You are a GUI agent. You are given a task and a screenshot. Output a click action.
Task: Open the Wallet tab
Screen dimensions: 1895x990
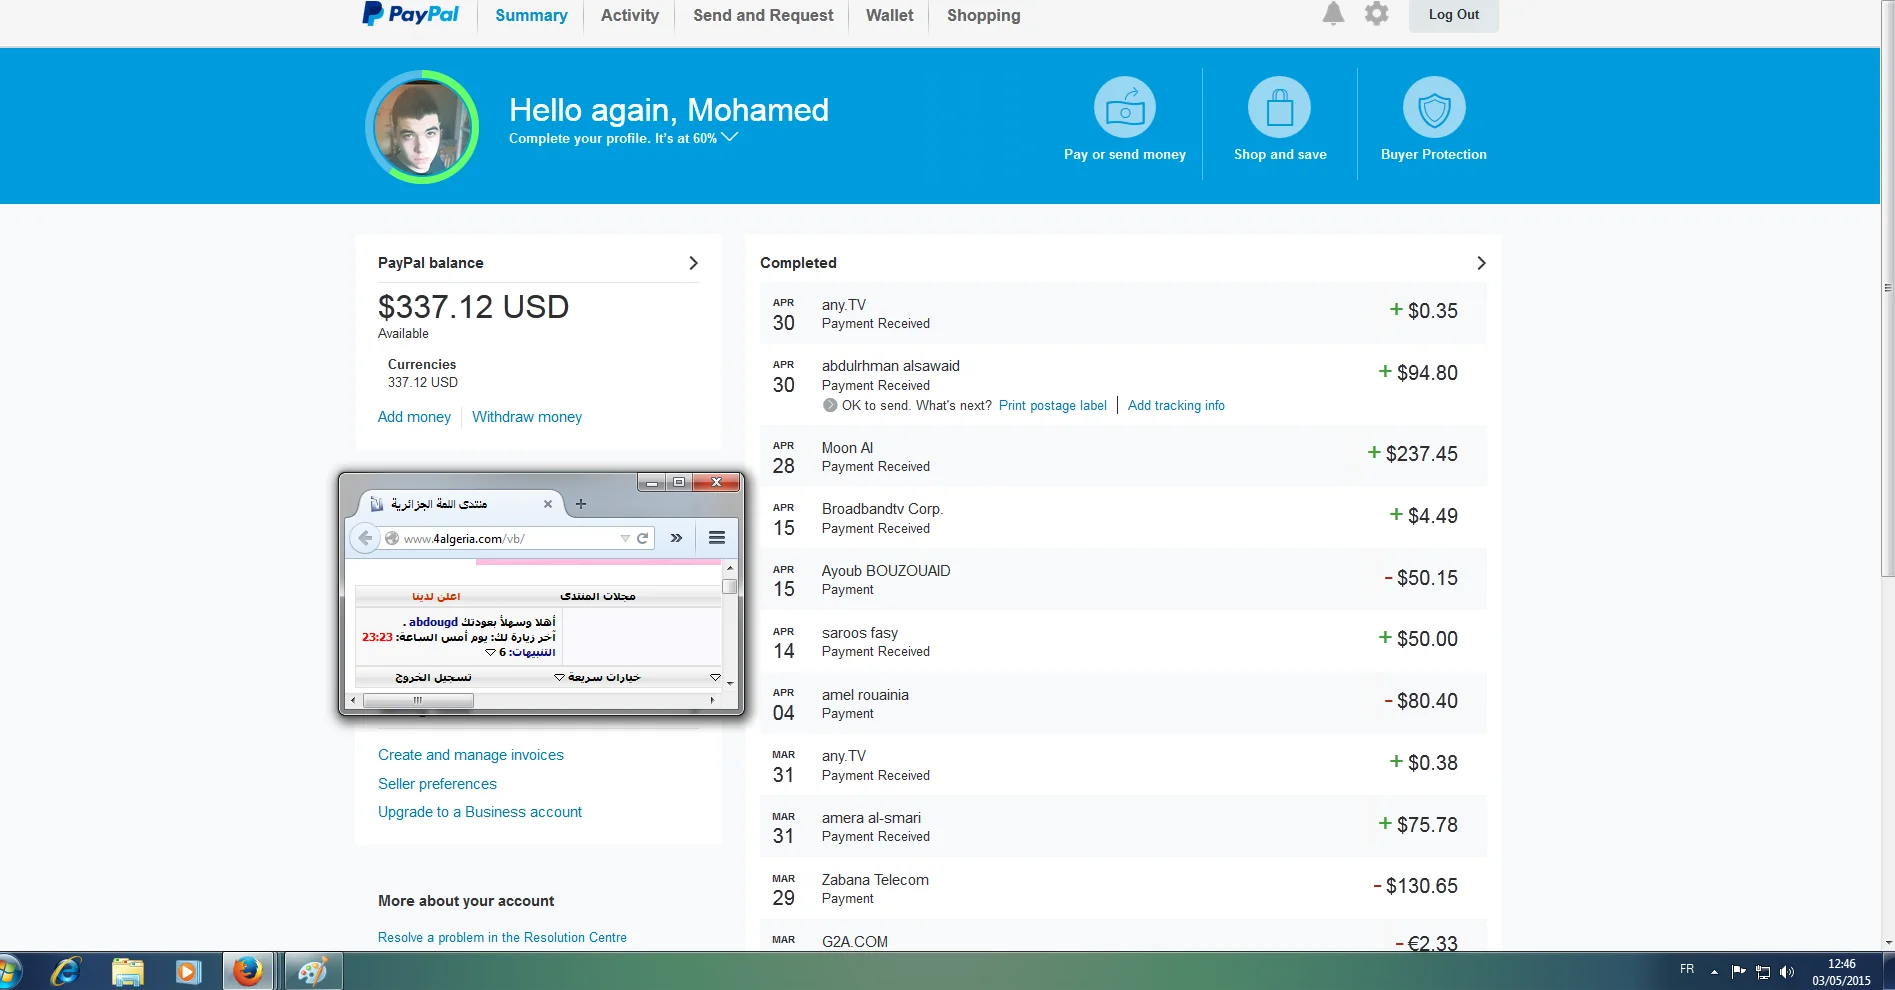889,16
